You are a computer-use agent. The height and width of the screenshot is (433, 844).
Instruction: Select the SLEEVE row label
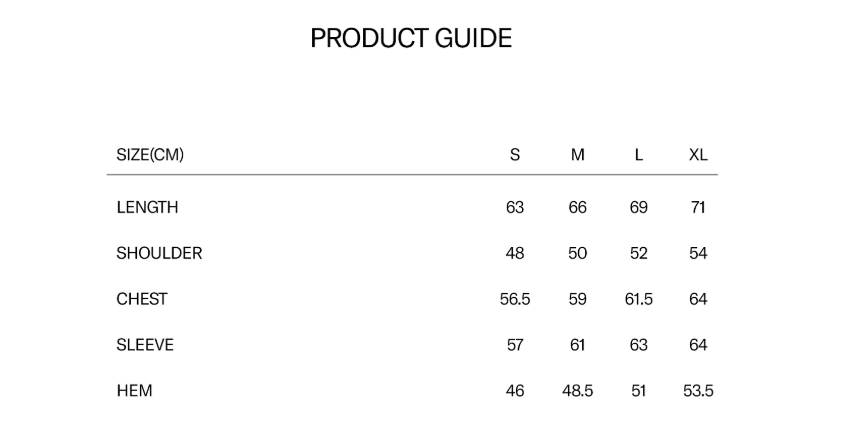(145, 345)
